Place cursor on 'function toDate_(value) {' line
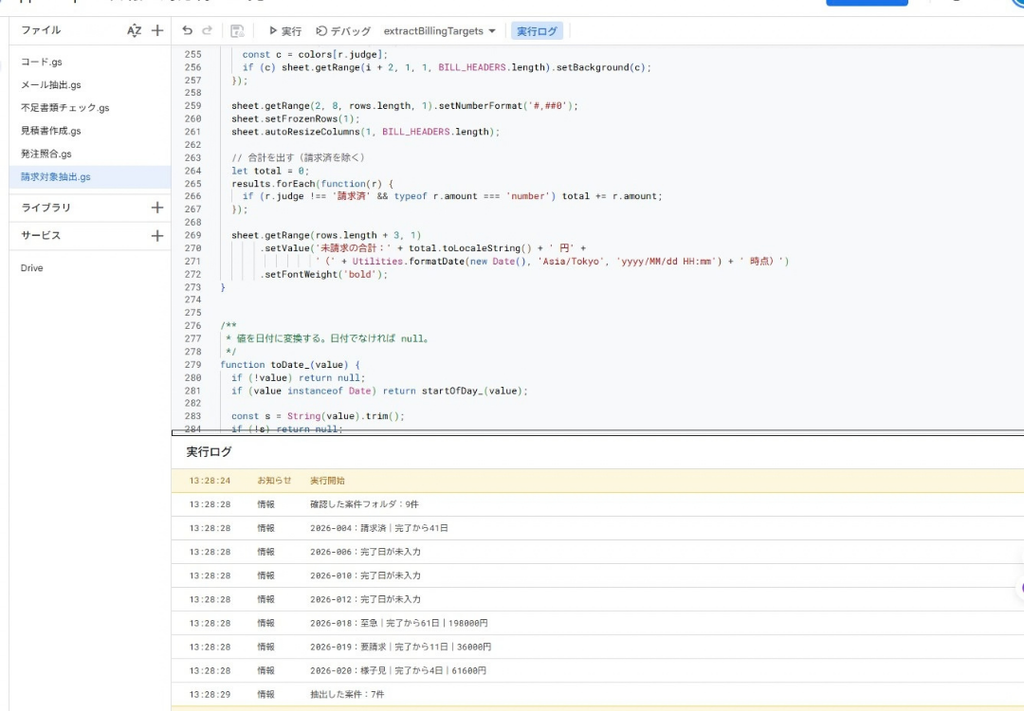Screen dimensions: 1024x711 pyautogui.click(x=290, y=364)
